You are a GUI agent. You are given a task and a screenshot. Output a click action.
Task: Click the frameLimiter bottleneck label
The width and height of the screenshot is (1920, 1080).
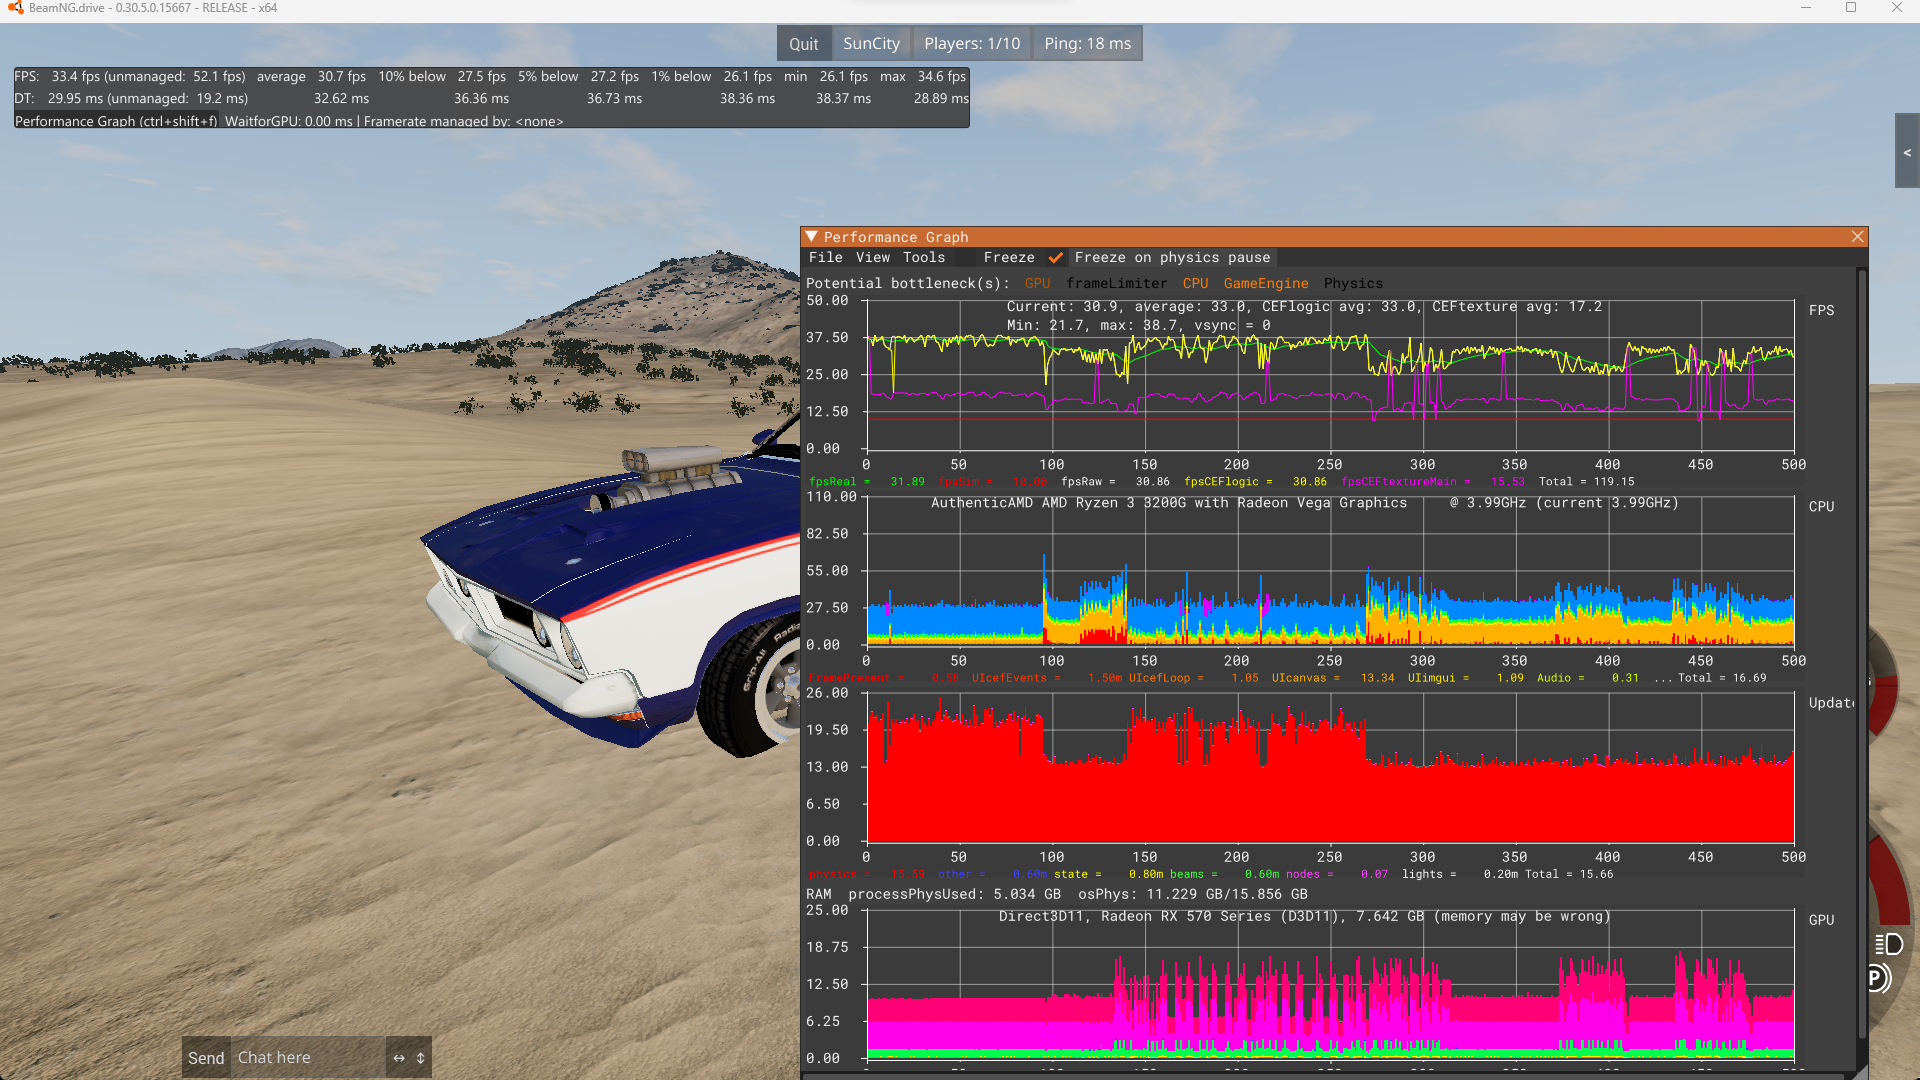tap(1116, 284)
